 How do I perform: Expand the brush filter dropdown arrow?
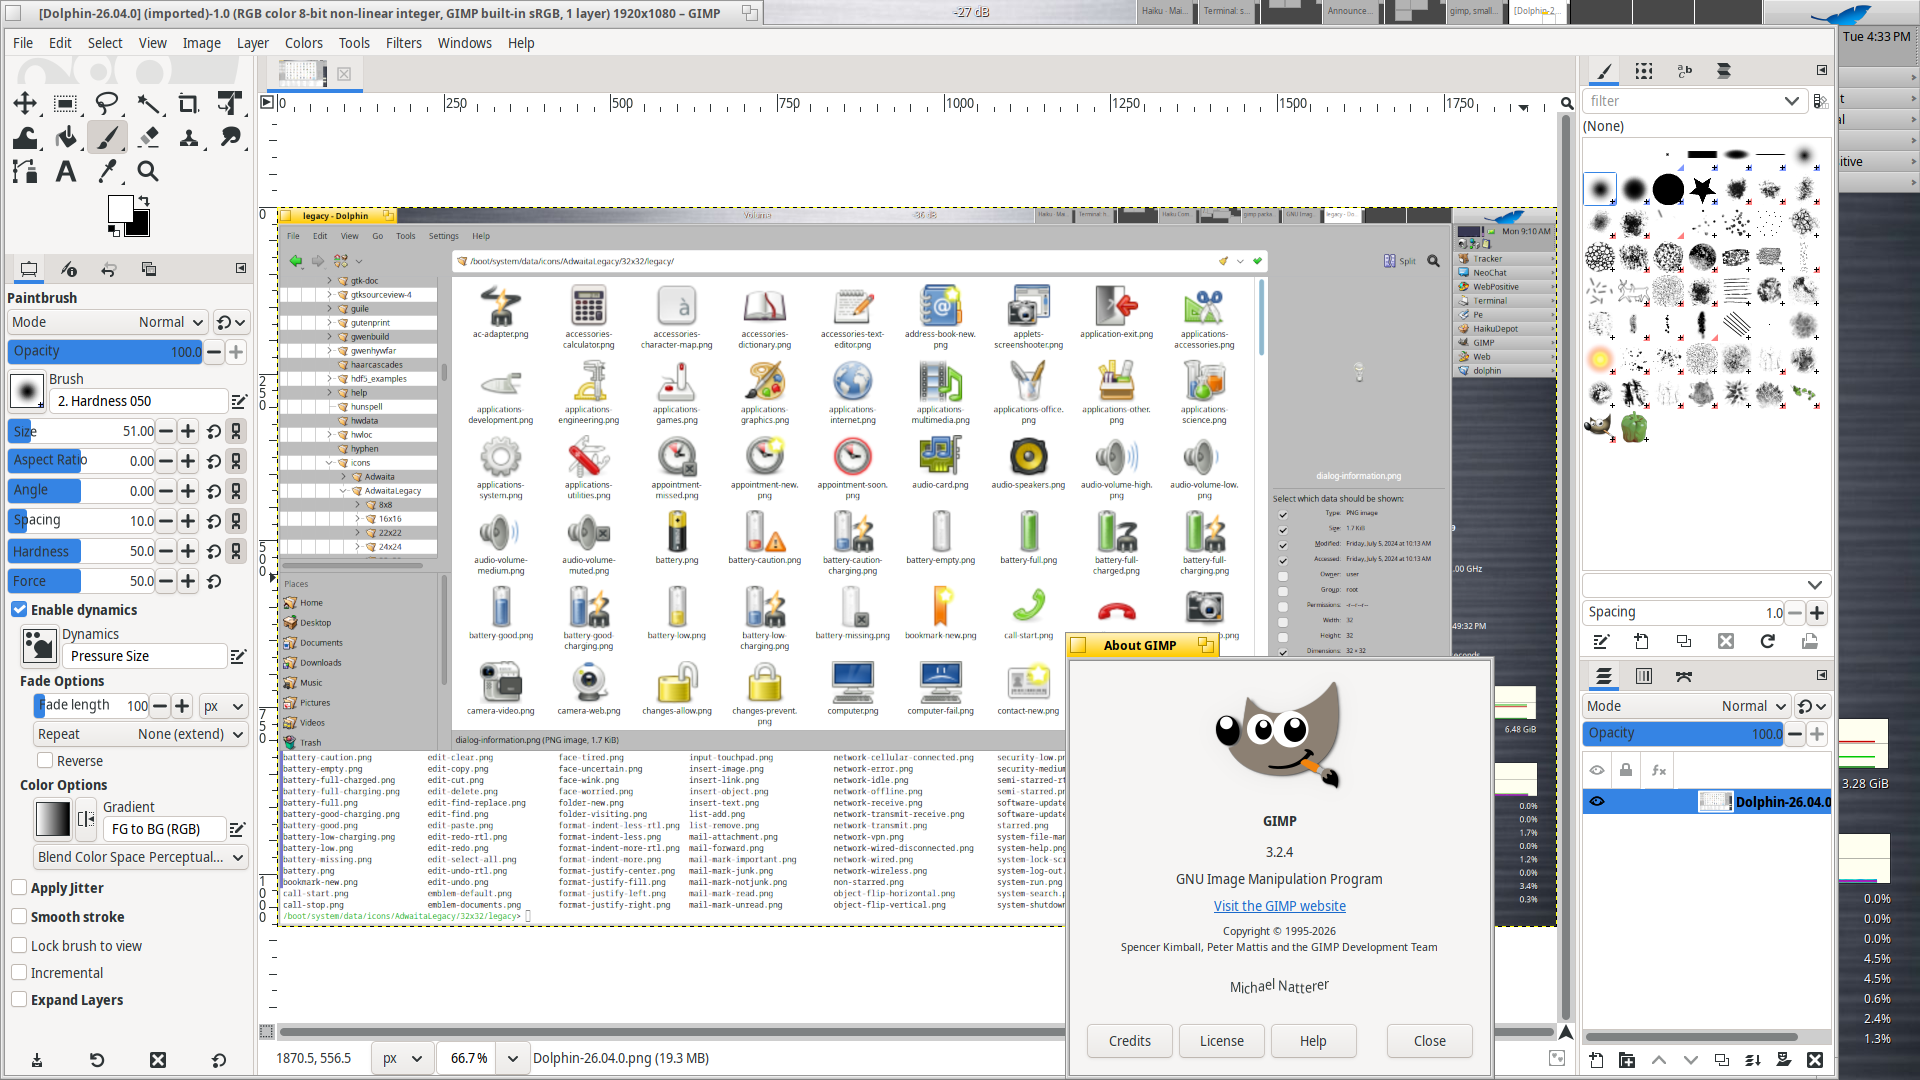1791,101
